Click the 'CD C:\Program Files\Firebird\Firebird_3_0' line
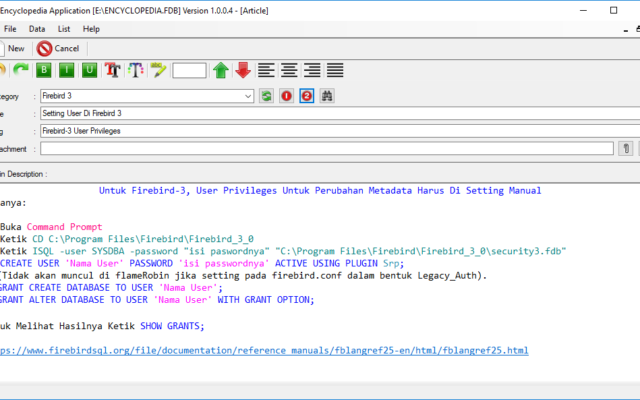The width and height of the screenshot is (640, 400). pos(143,239)
